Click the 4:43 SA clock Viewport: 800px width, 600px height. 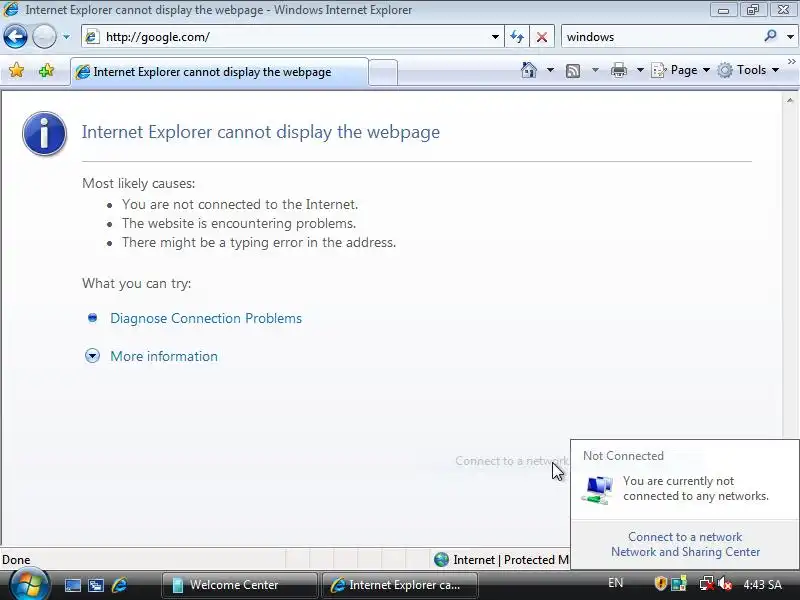click(x=763, y=584)
